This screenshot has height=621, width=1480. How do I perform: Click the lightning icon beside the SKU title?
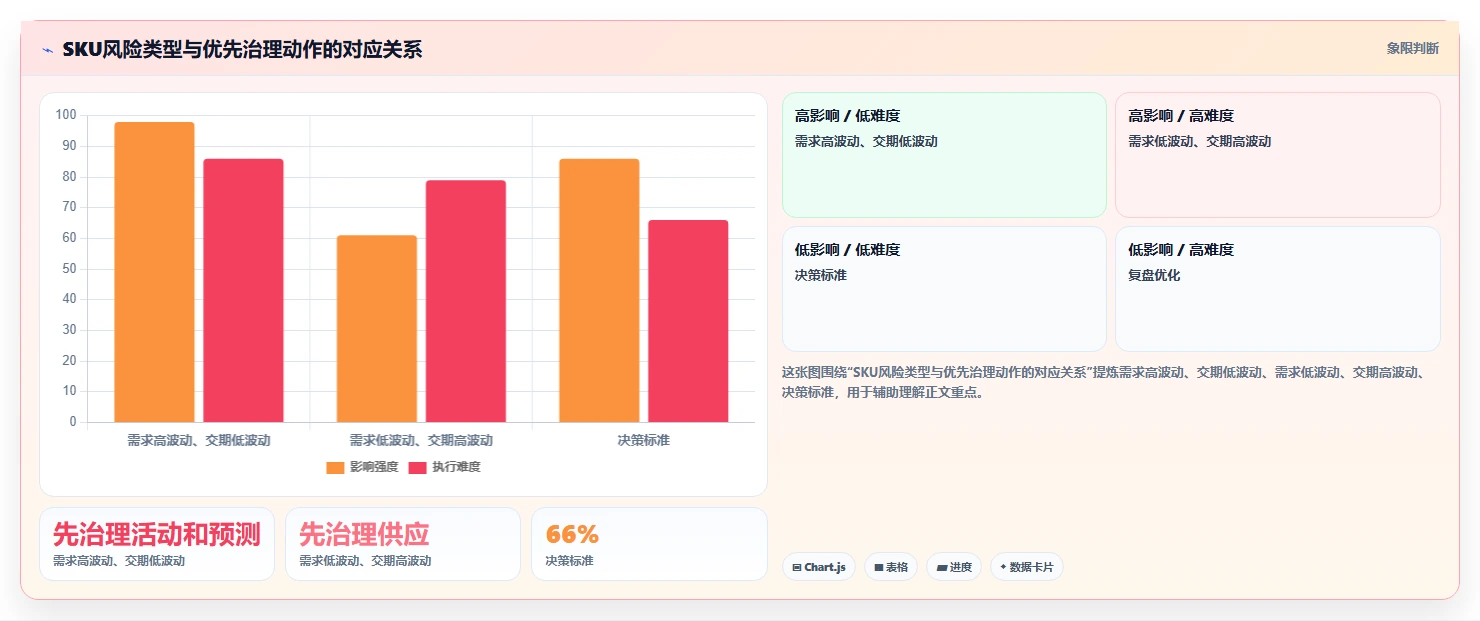(x=47, y=50)
